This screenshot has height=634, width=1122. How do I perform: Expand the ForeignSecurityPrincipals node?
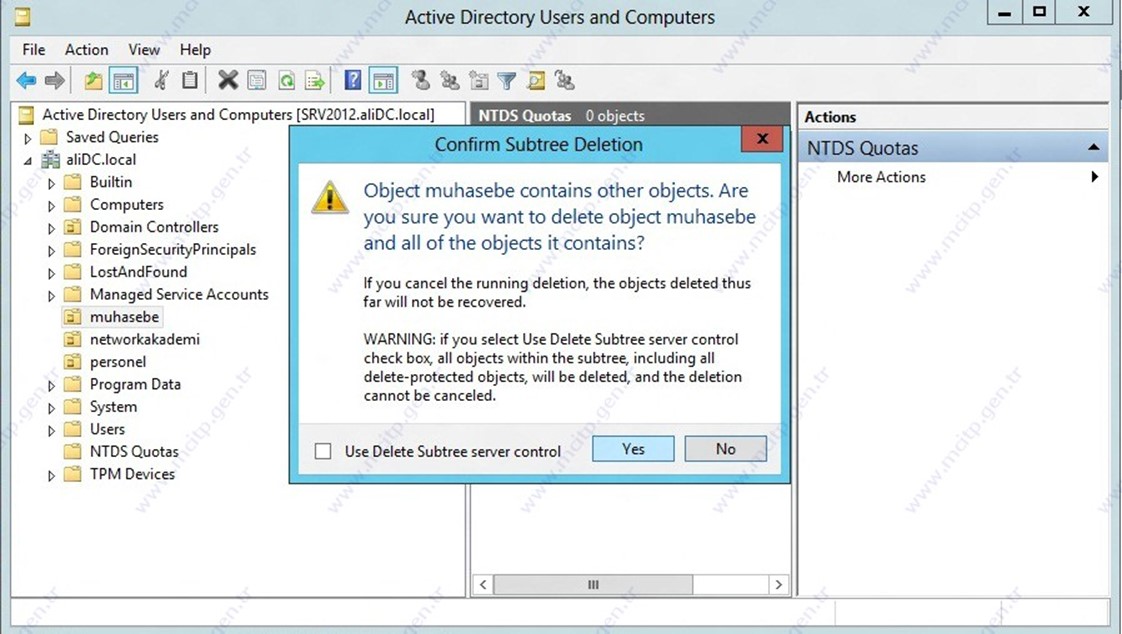[51, 250]
